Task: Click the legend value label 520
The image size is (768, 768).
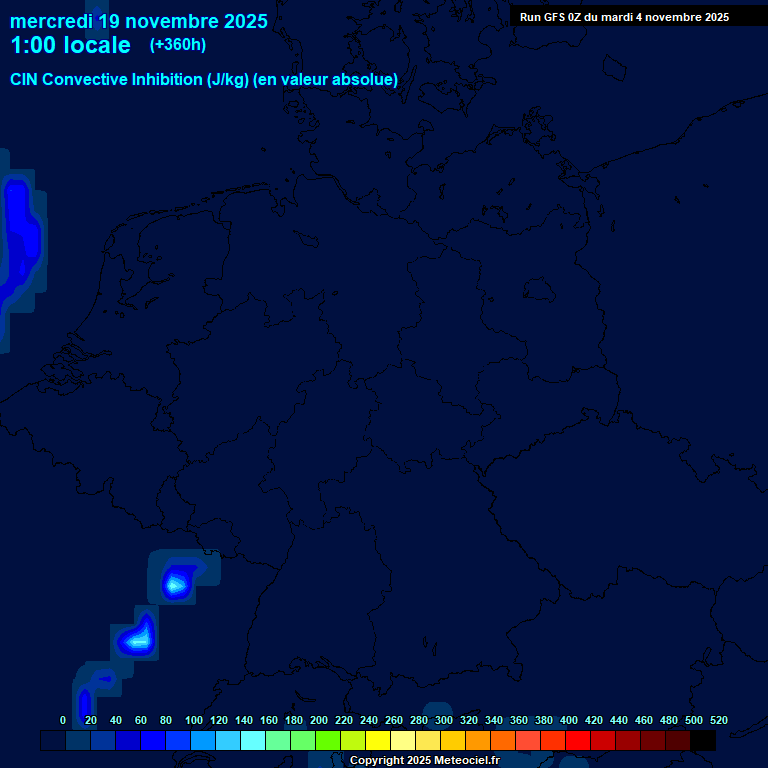Action: pyautogui.click(x=718, y=720)
